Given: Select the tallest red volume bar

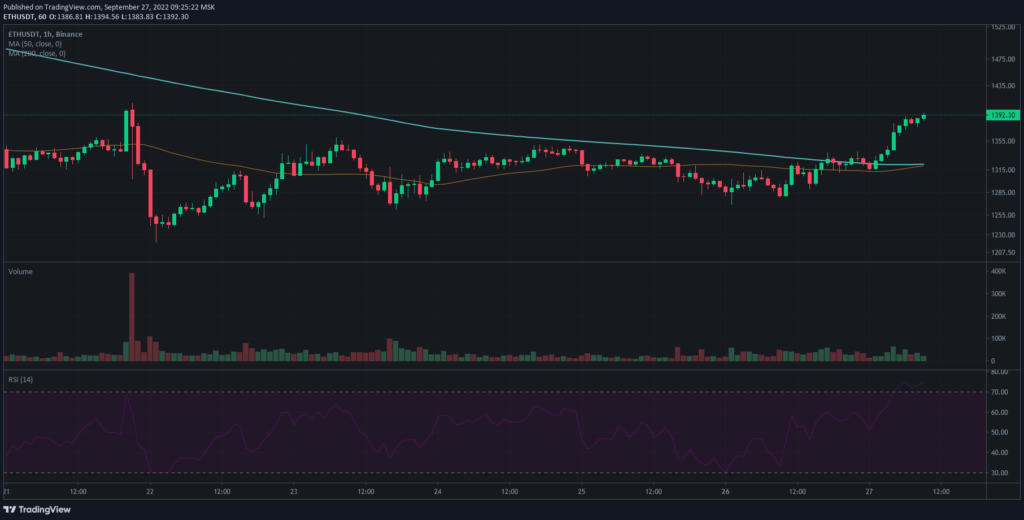Looking at the screenshot, I should click(131, 315).
